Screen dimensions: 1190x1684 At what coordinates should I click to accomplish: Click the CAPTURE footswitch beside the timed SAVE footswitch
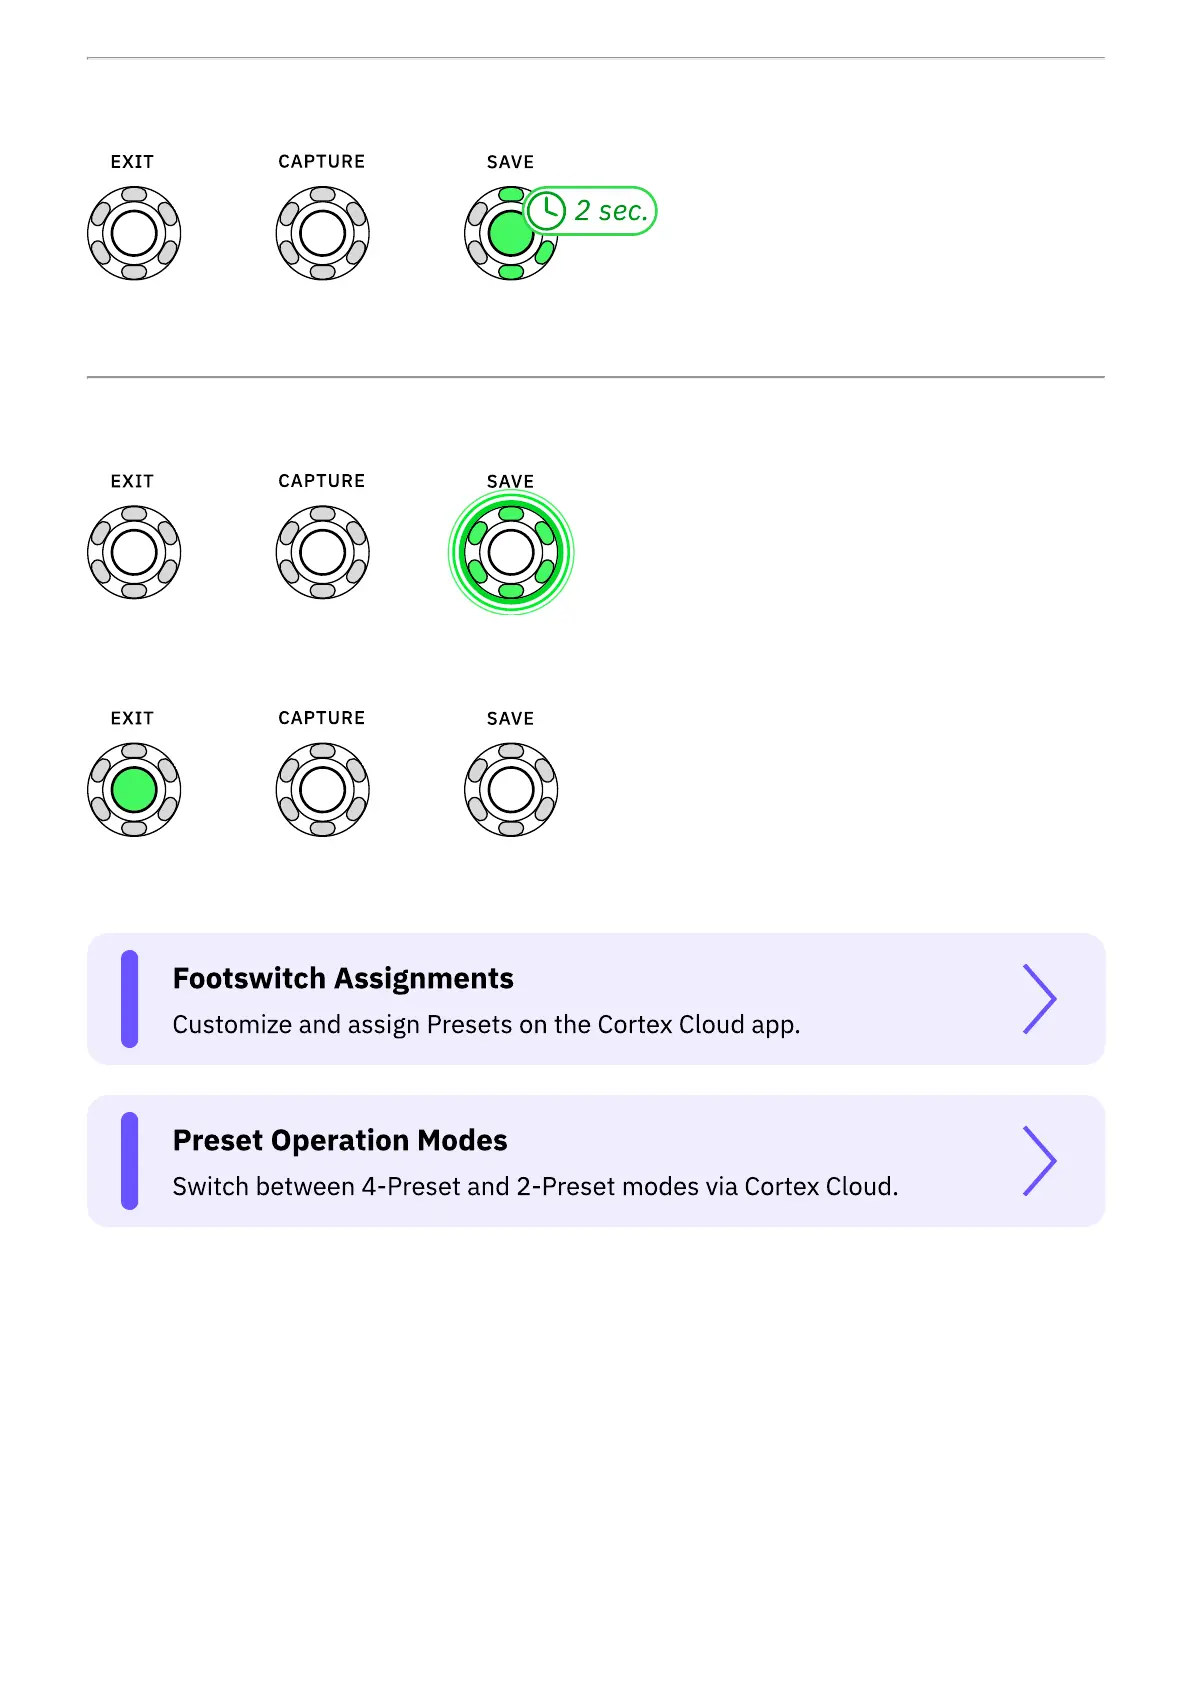pyautogui.click(x=322, y=234)
